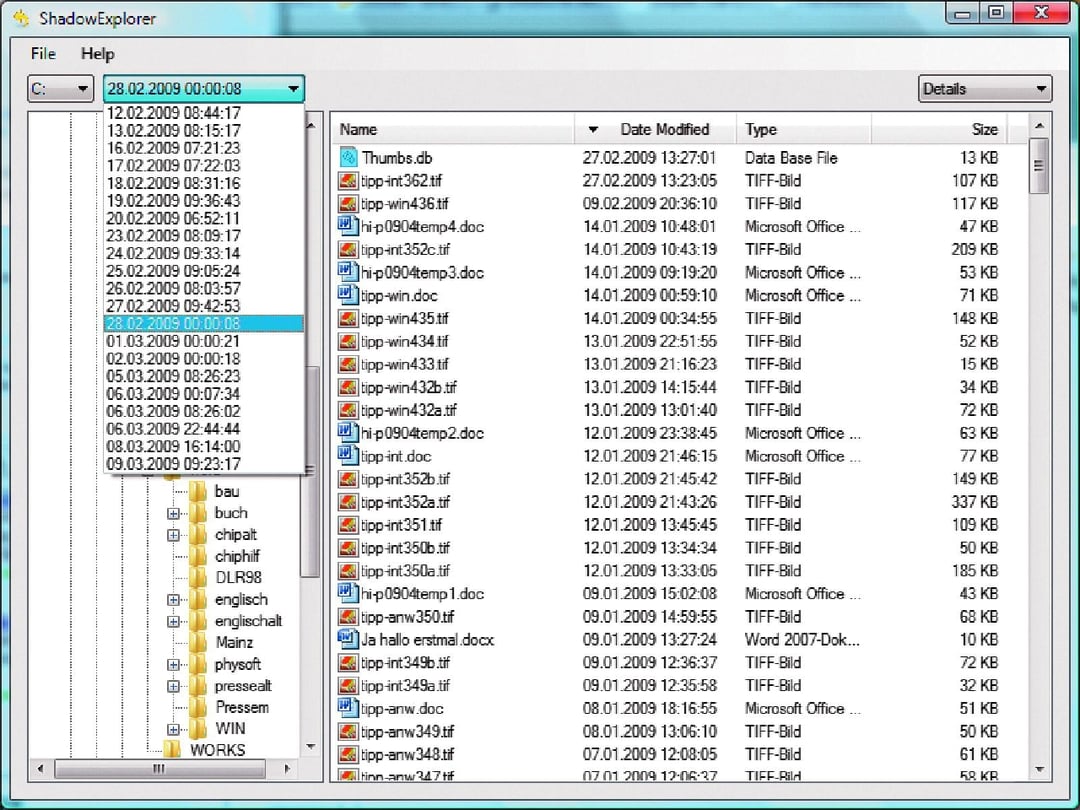Open the File menu
Viewport: 1080px width, 810px height.
(43, 54)
